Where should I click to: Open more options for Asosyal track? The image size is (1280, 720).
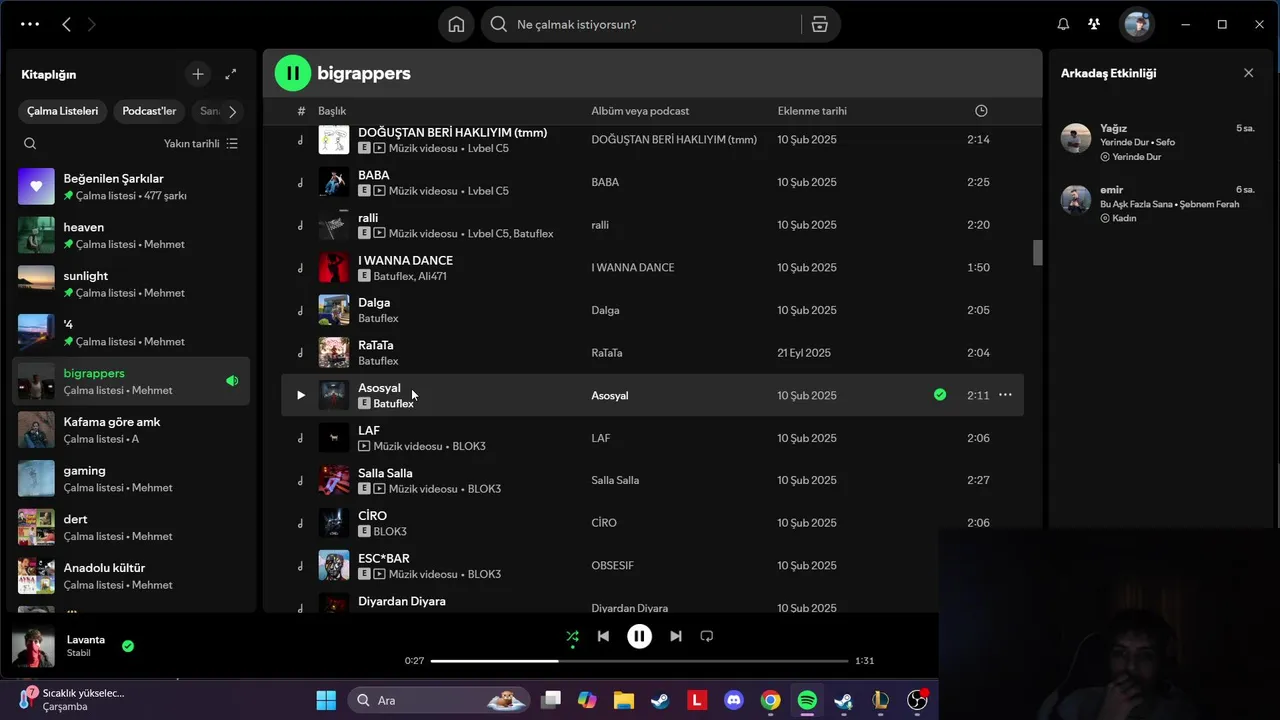[x=1005, y=395]
